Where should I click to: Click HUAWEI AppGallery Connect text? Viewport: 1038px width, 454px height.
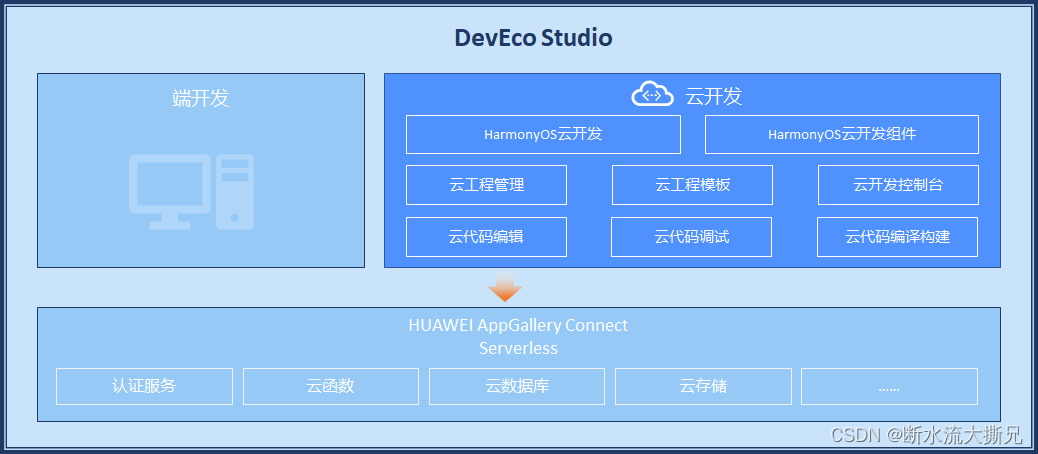click(518, 326)
